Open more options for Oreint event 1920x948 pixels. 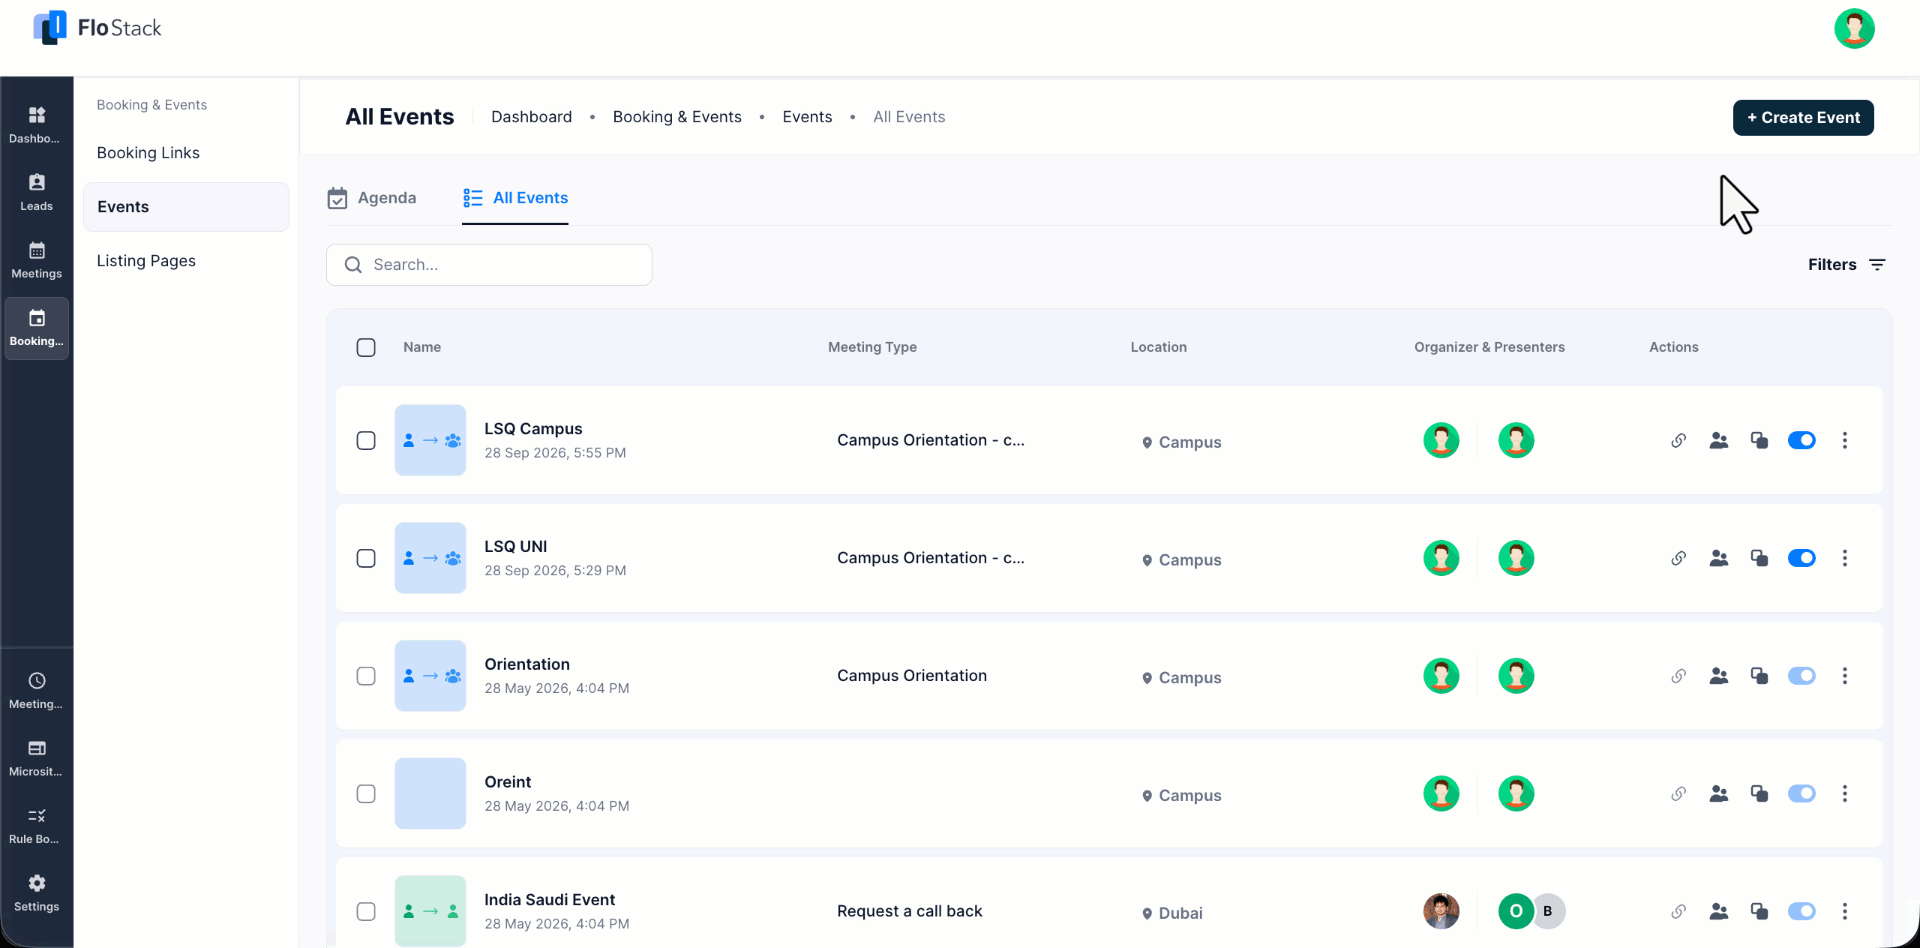(x=1845, y=794)
